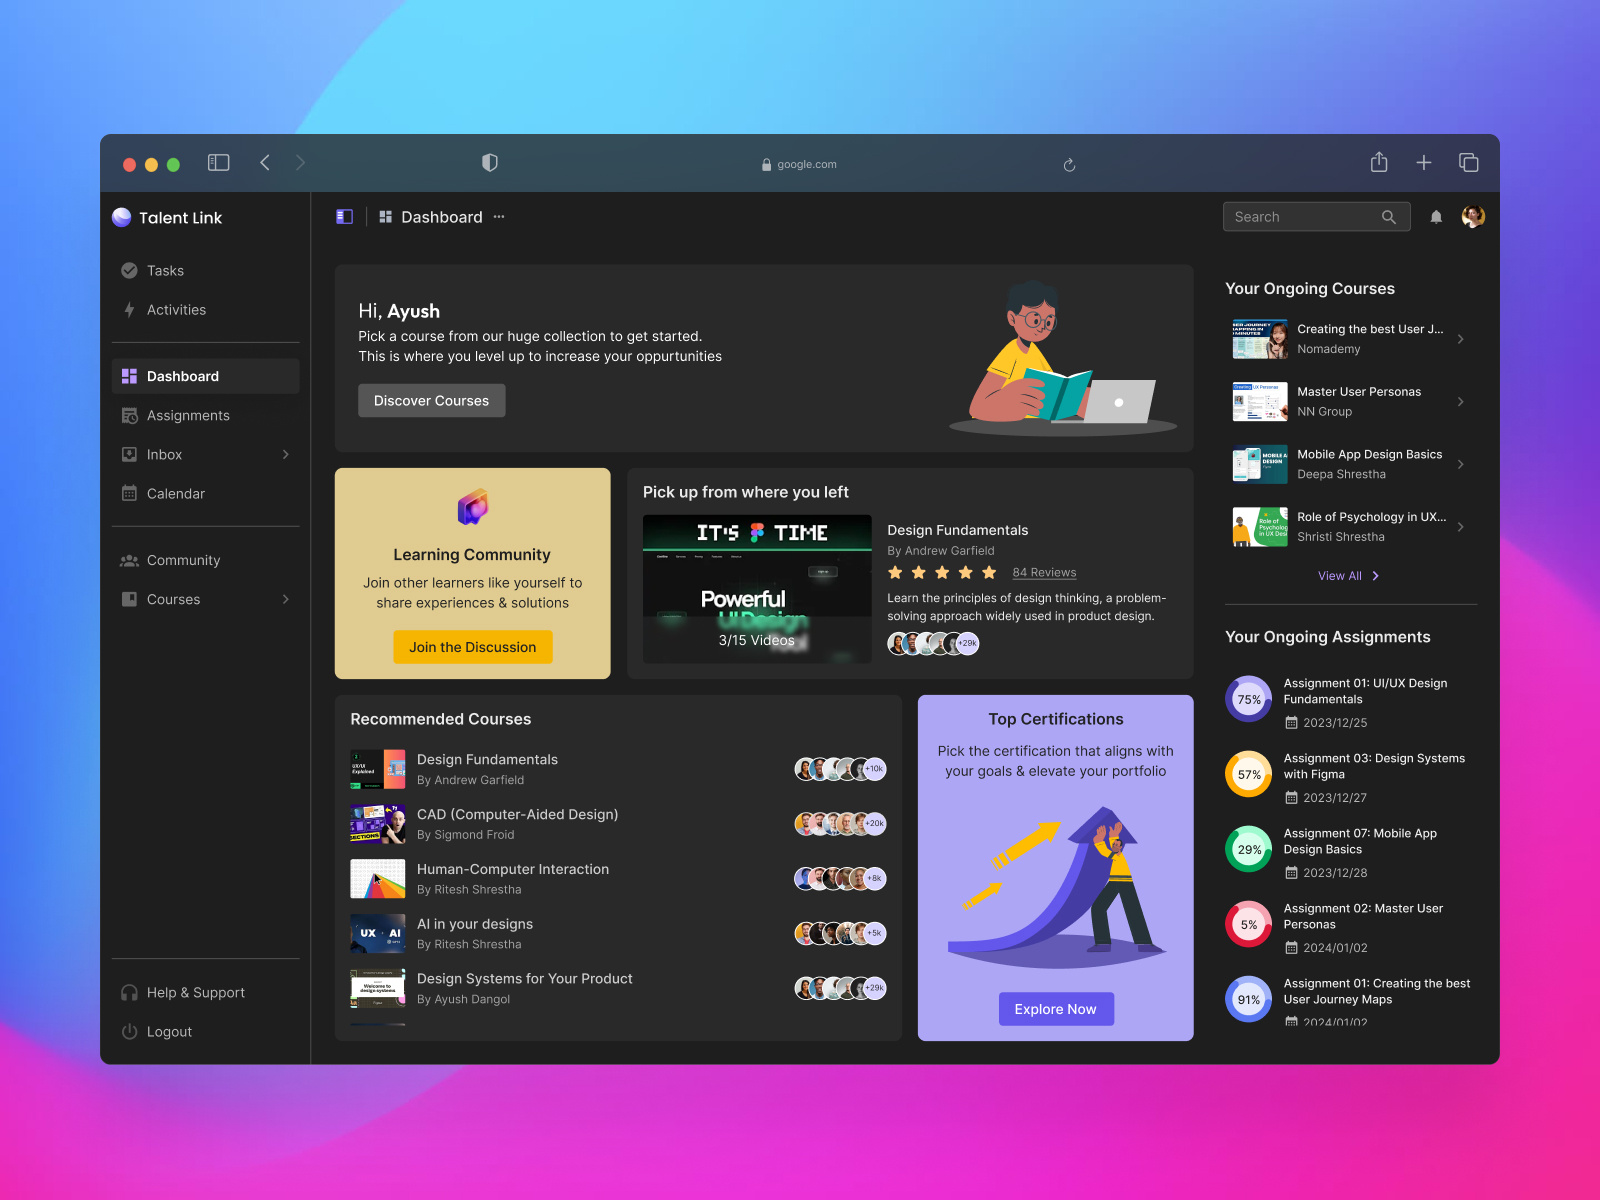
Task: Select the Community people icon
Action: point(130,560)
